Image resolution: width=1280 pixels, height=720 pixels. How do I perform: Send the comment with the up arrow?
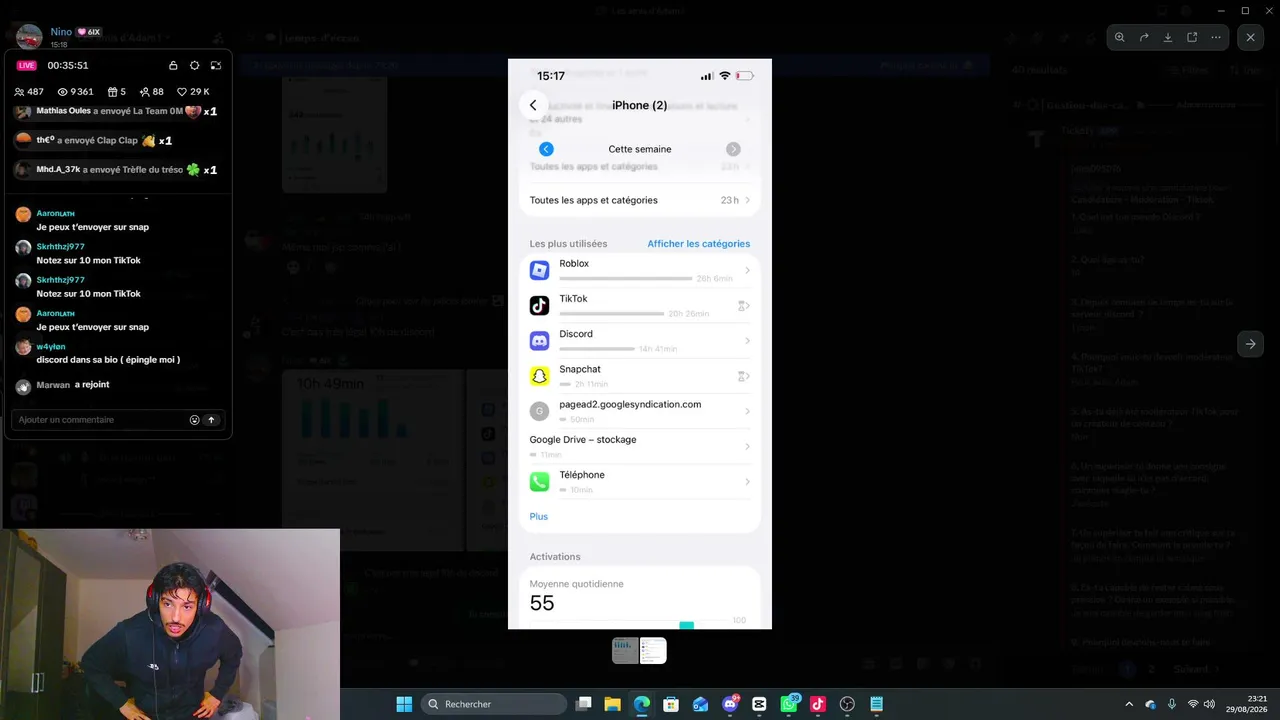(211, 420)
